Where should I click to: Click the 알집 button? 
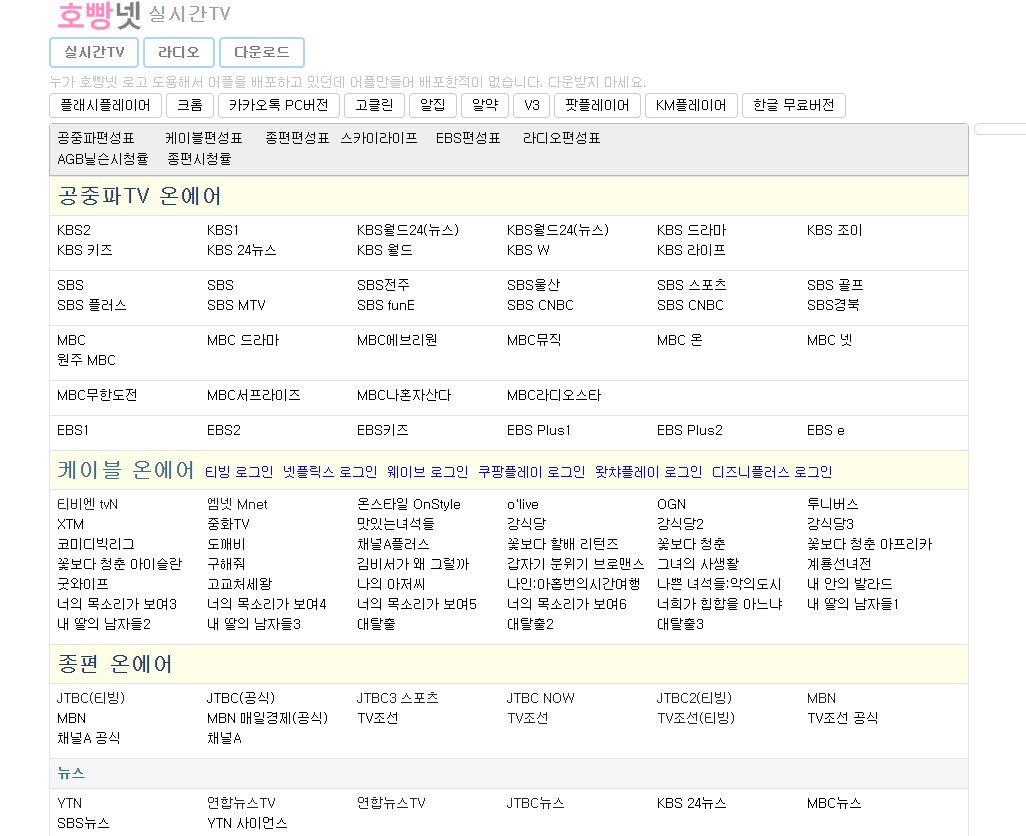coord(433,105)
